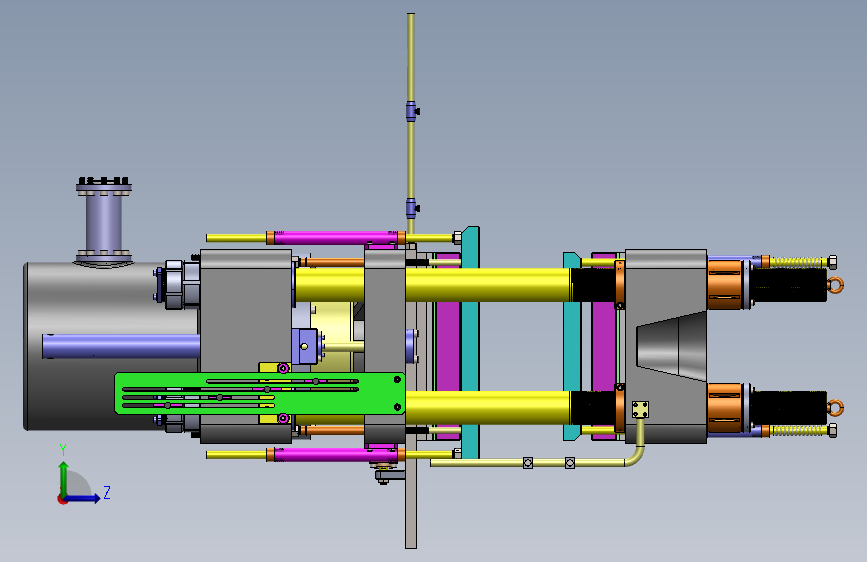Pick the lower blue clamp on the vertical rod
The height and width of the screenshot is (562, 867).
pos(412,209)
